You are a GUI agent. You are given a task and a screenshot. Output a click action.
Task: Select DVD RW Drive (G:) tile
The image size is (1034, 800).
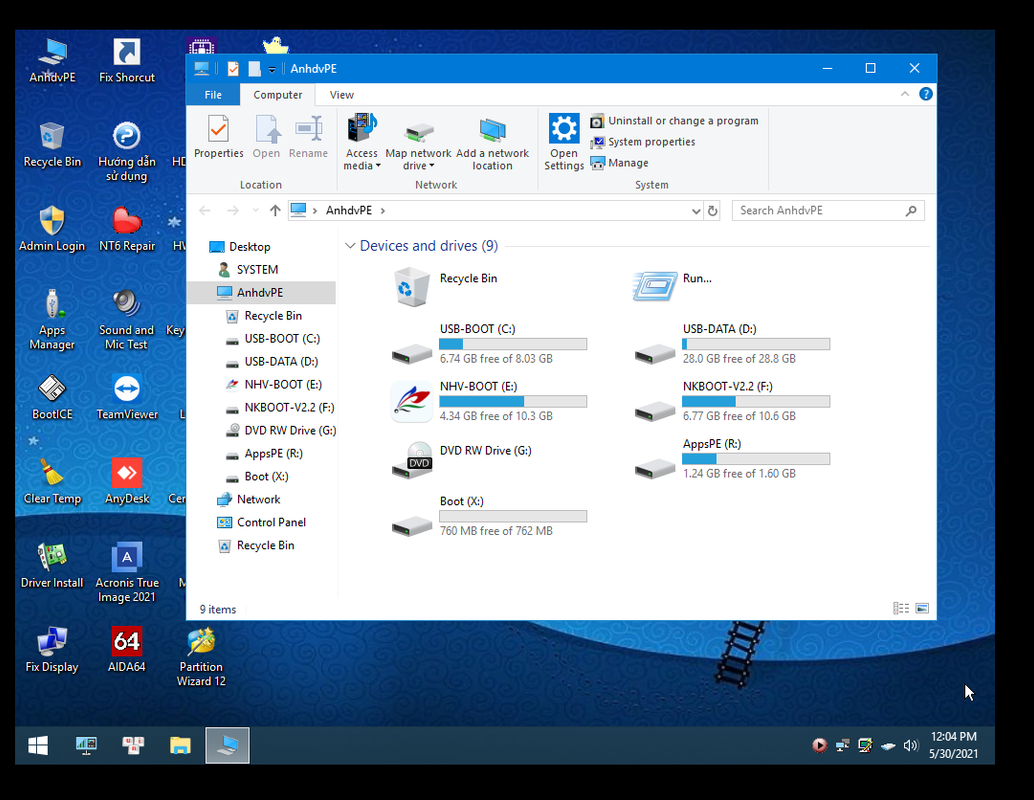tap(462, 458)
